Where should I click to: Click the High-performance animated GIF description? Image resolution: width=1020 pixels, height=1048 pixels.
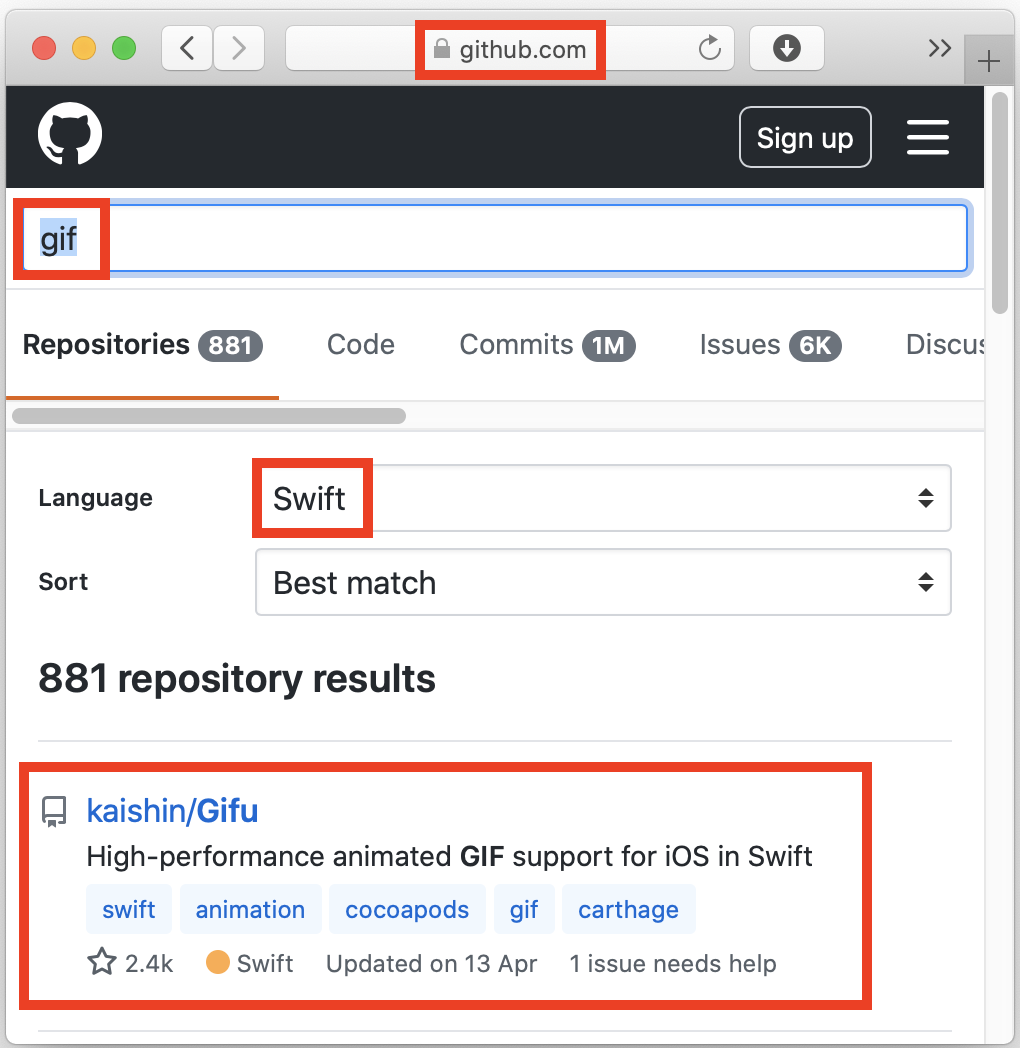pos(449,856)
